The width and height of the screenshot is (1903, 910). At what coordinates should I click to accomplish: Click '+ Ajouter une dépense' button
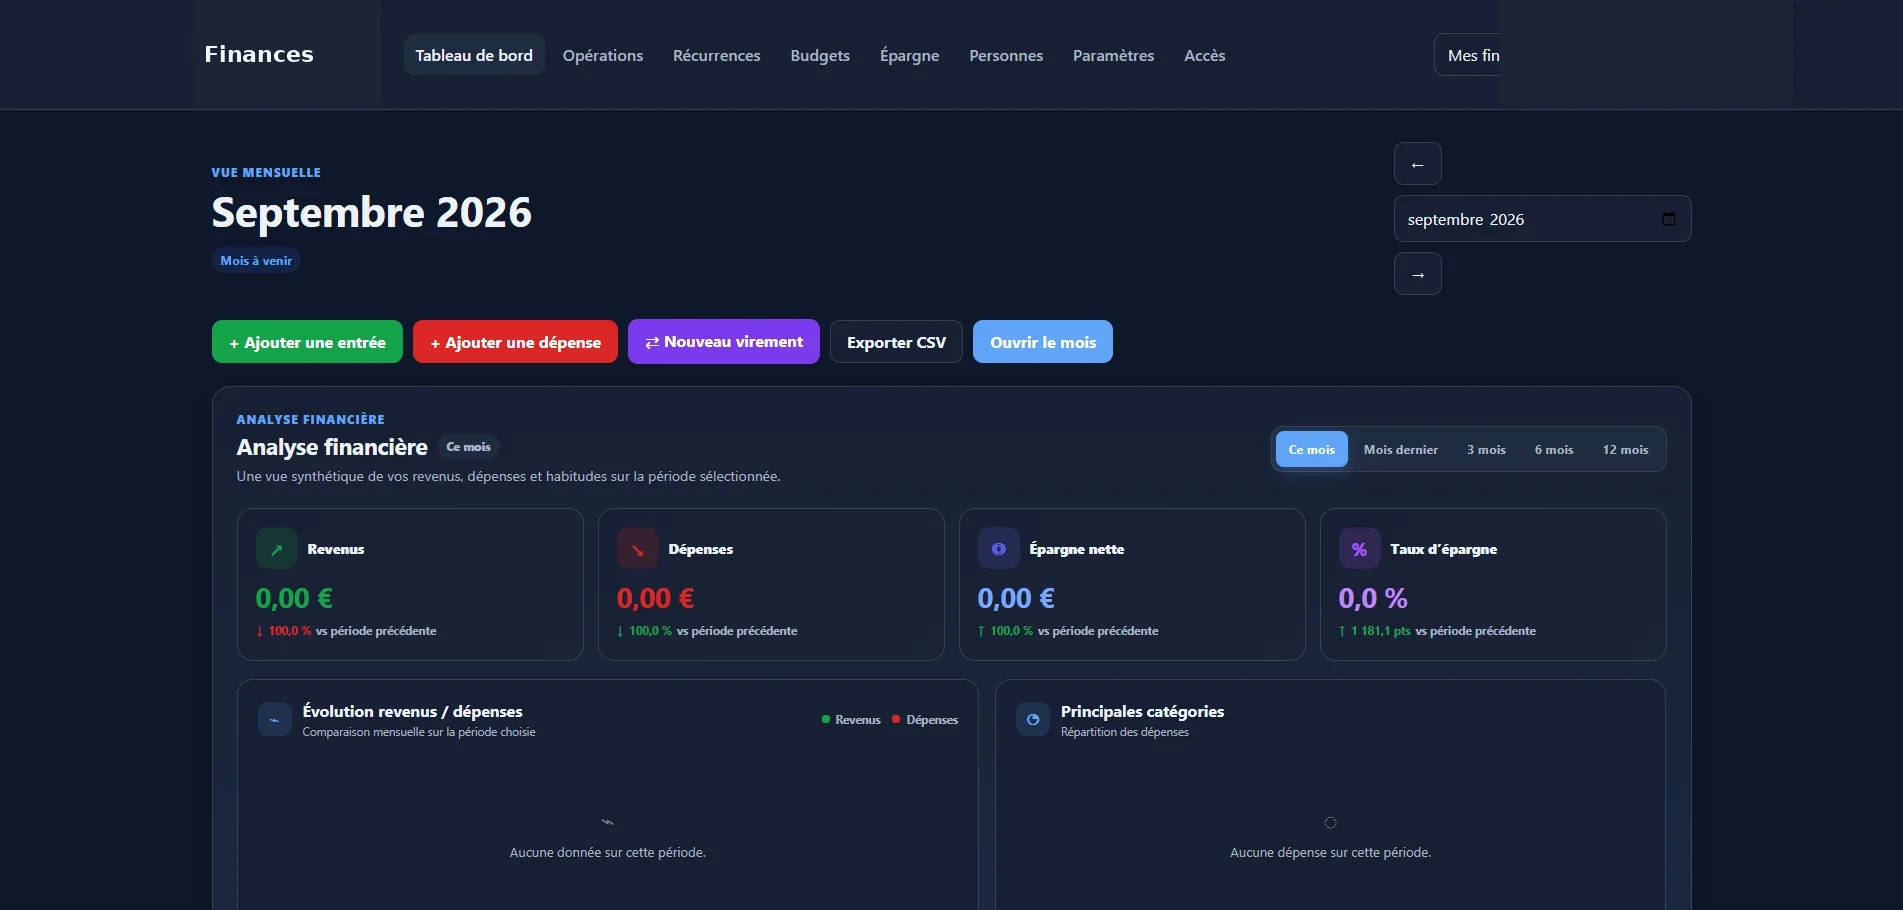515,342
